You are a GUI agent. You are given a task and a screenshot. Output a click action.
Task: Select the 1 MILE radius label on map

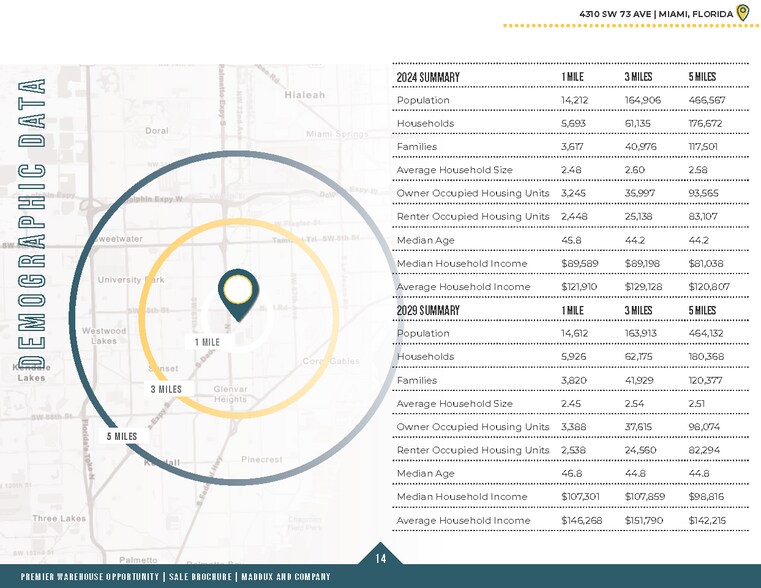click(x=207, y=342)
